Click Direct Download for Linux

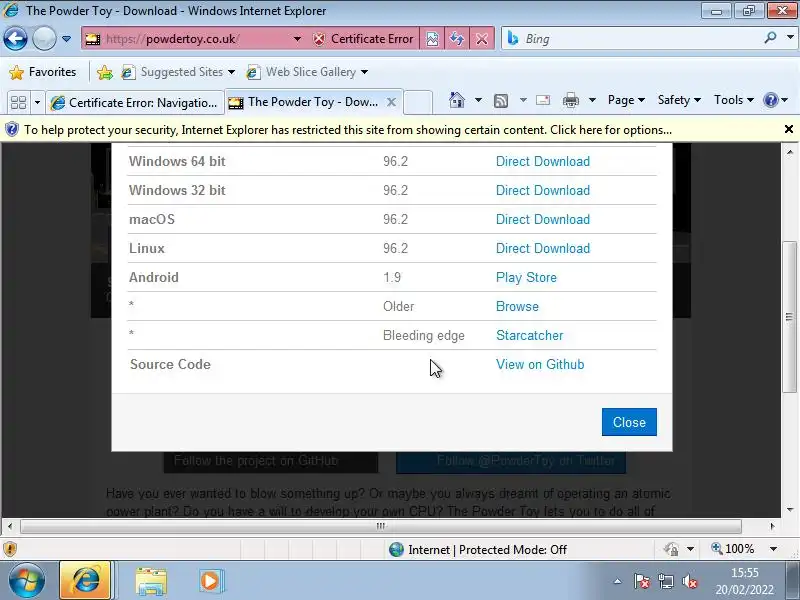click(543, 248)
